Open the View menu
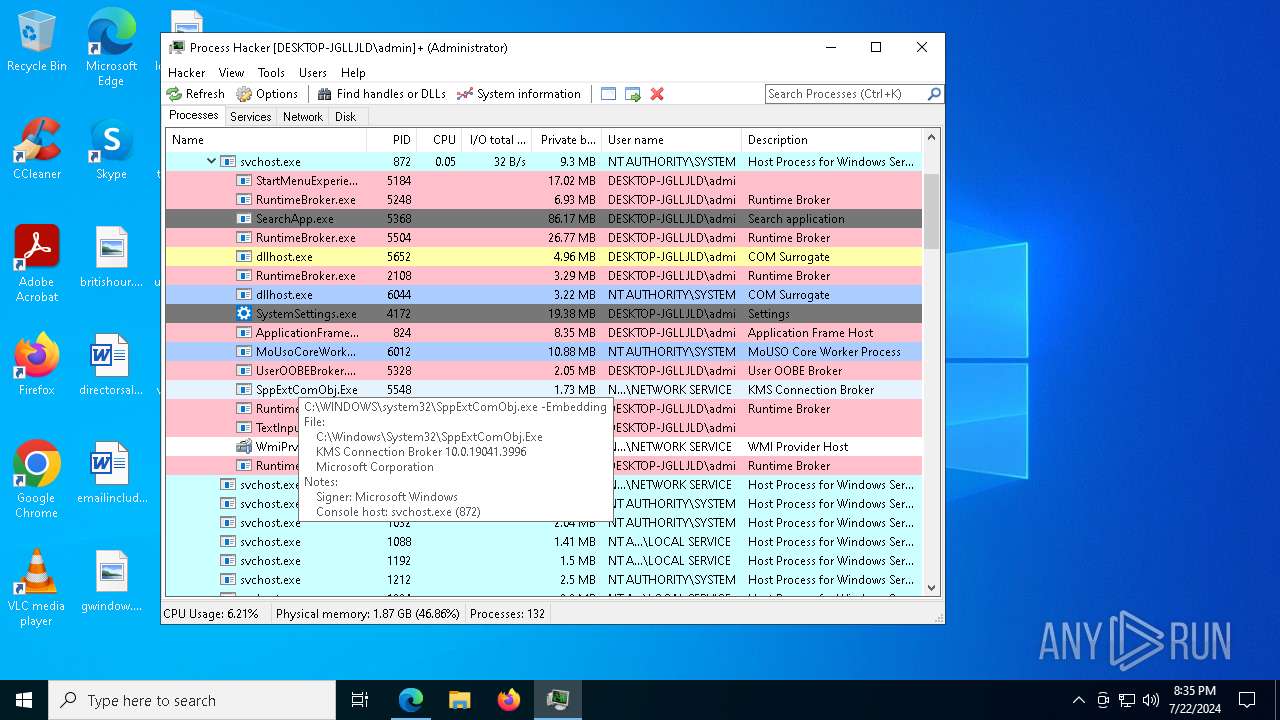 click(x=231, y=73)
